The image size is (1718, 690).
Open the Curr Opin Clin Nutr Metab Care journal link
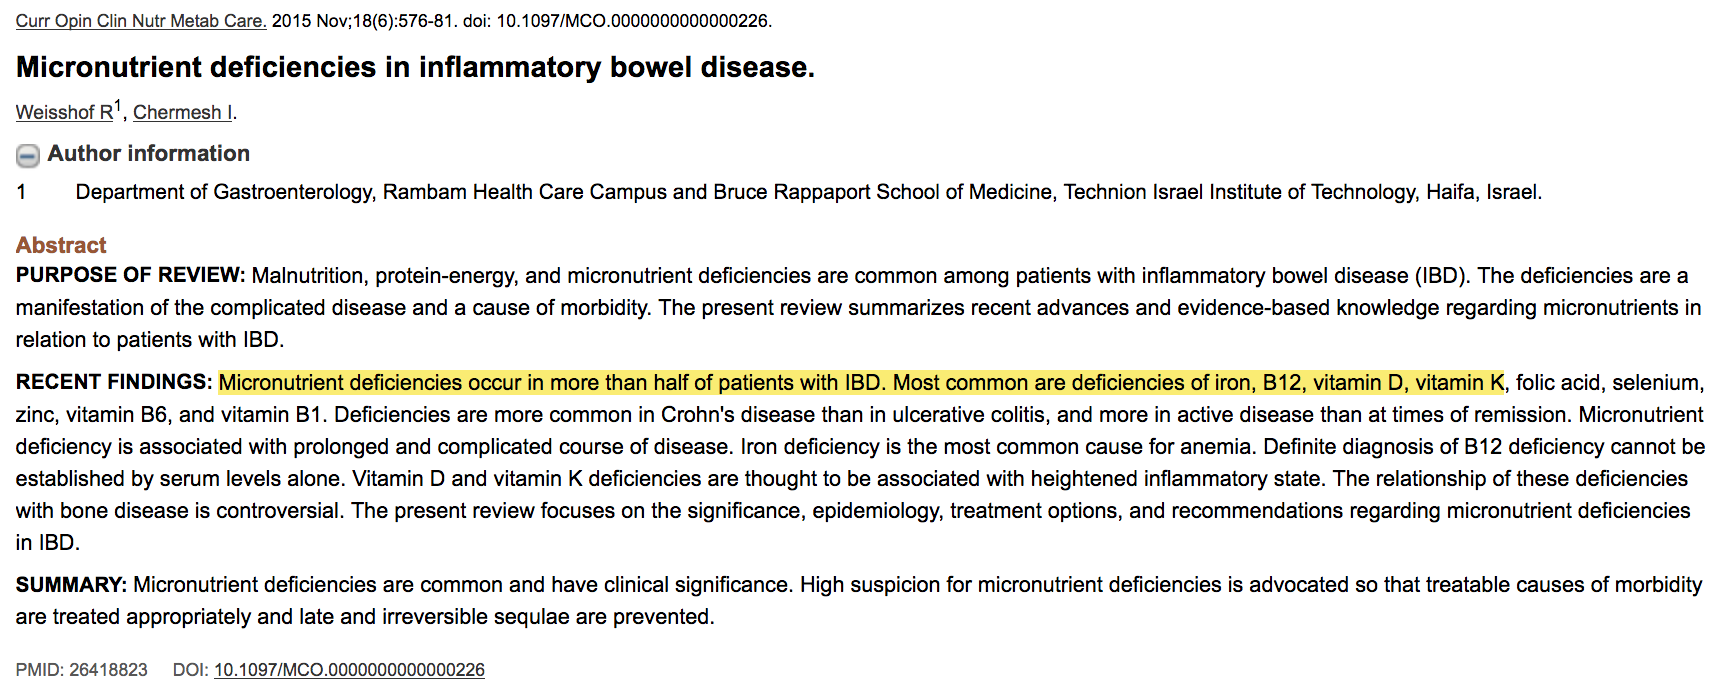(141, 21)
